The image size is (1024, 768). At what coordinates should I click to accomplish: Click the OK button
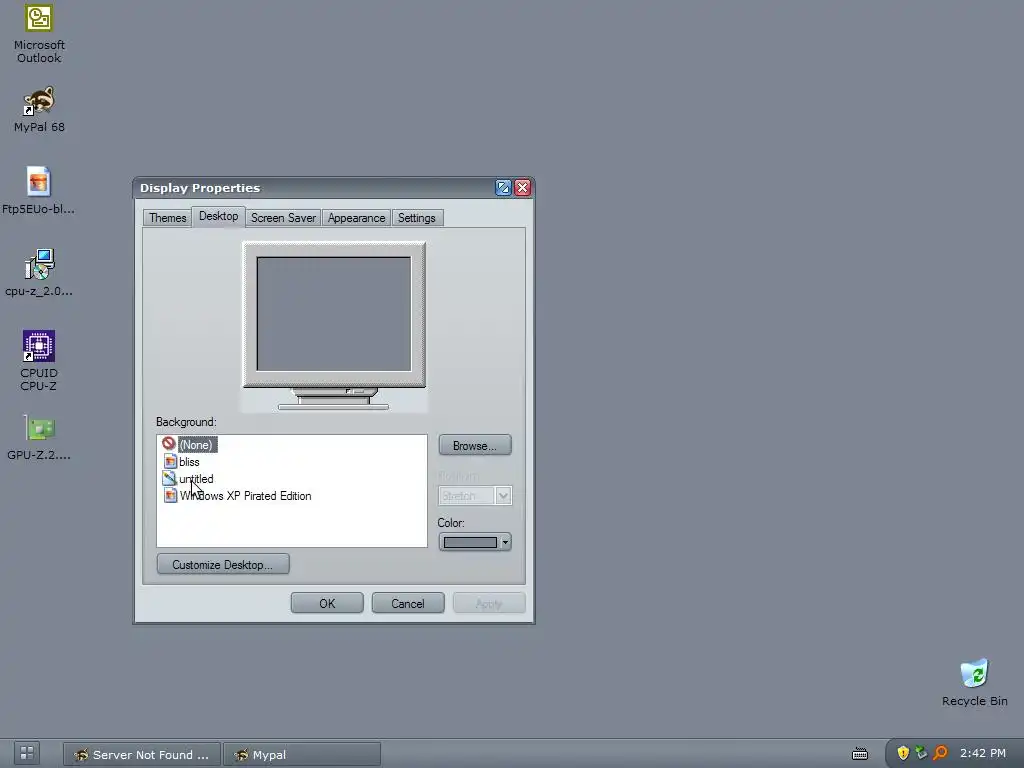[x=327, y=603]
